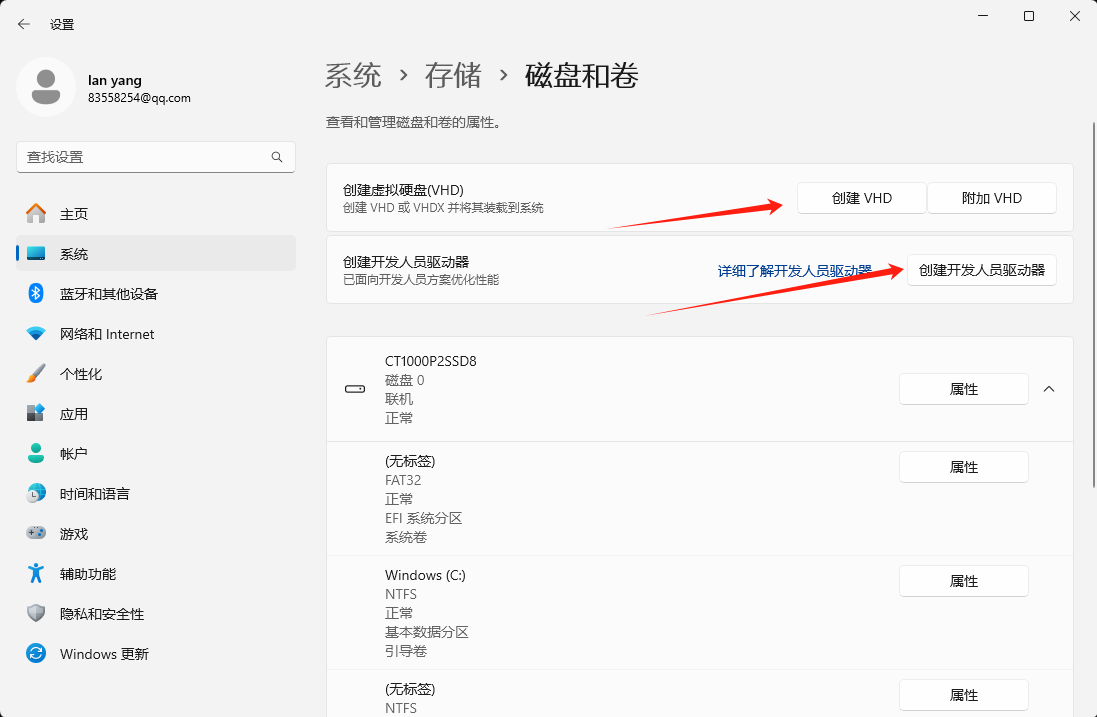Click the user profile avatar

(x=46, y=87)
